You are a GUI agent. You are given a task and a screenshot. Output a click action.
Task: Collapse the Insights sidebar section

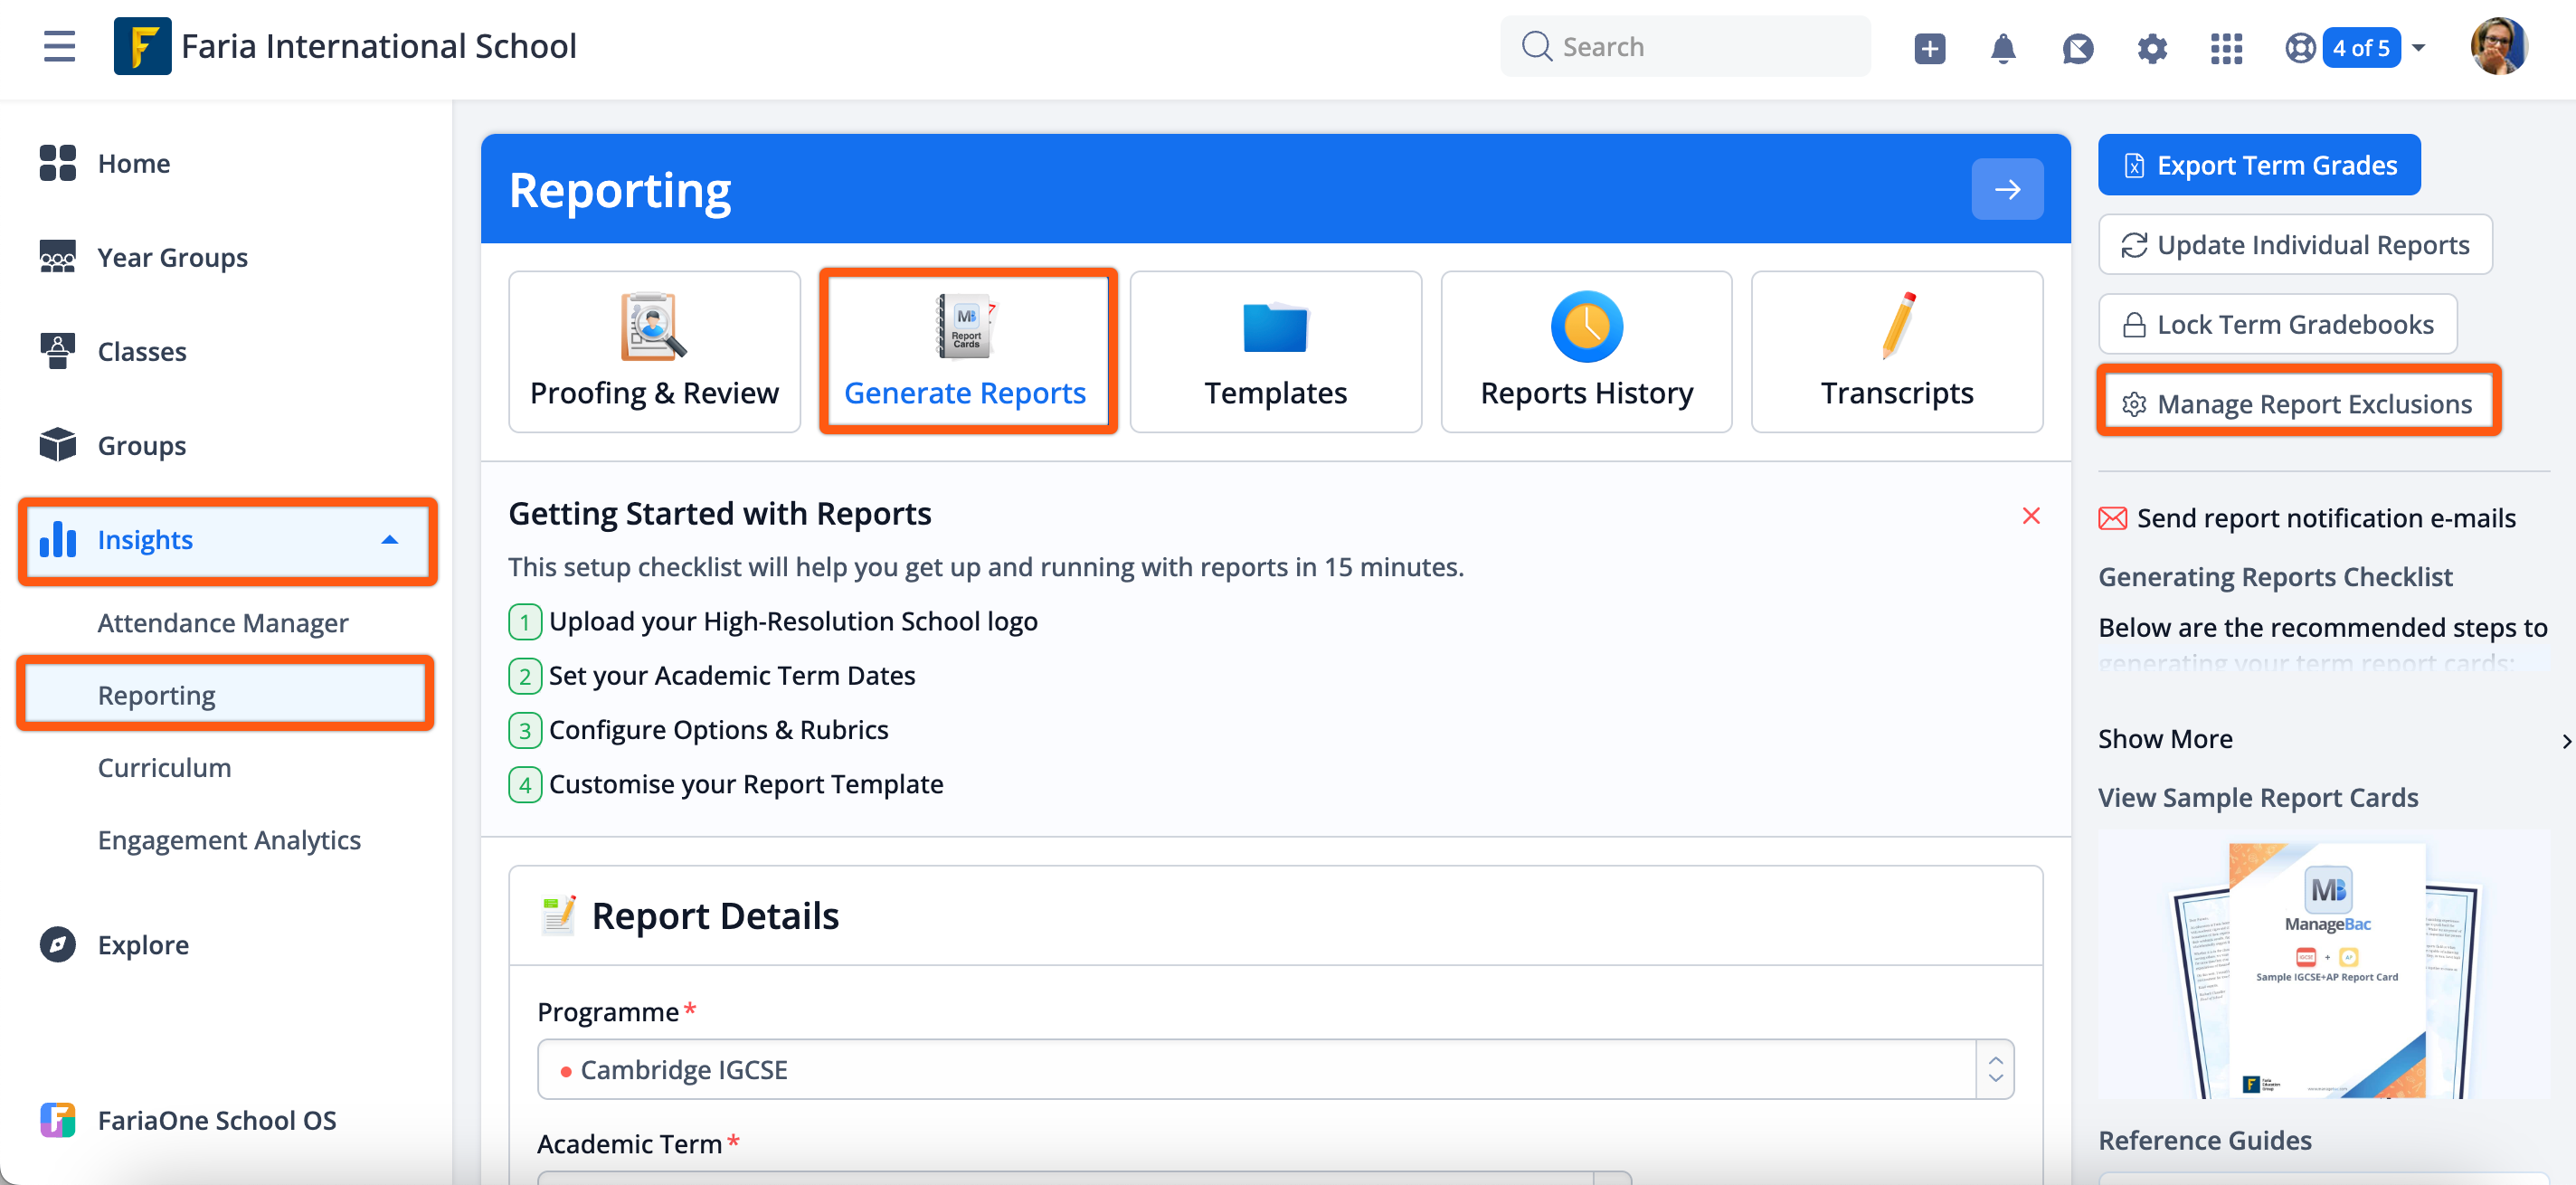pos(390,540)
